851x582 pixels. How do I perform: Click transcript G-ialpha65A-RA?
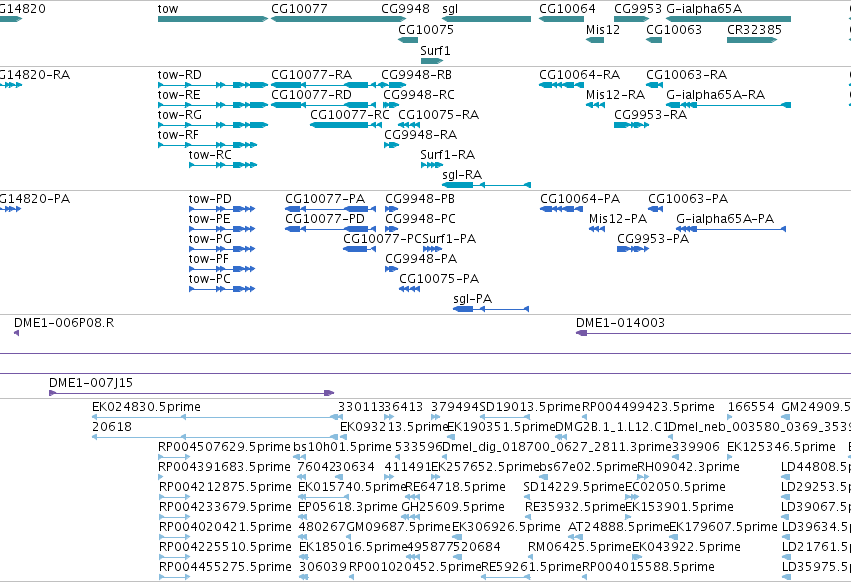728,105
